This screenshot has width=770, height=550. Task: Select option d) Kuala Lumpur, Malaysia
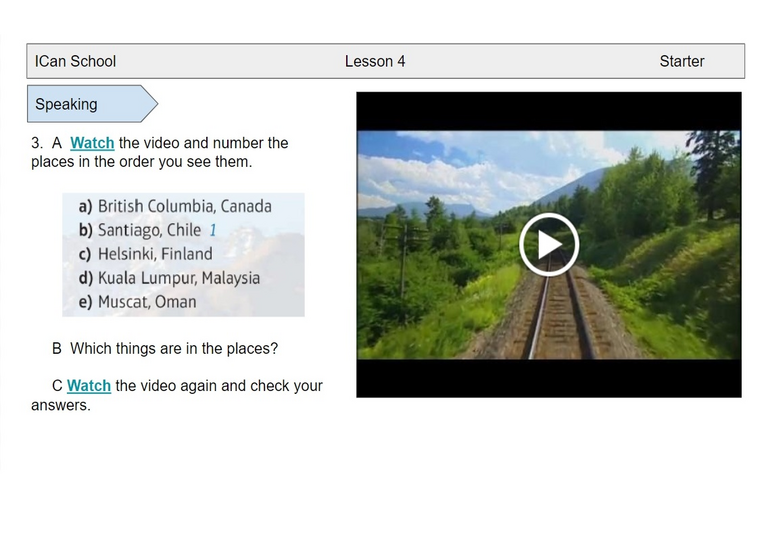(x=169, y=278)
